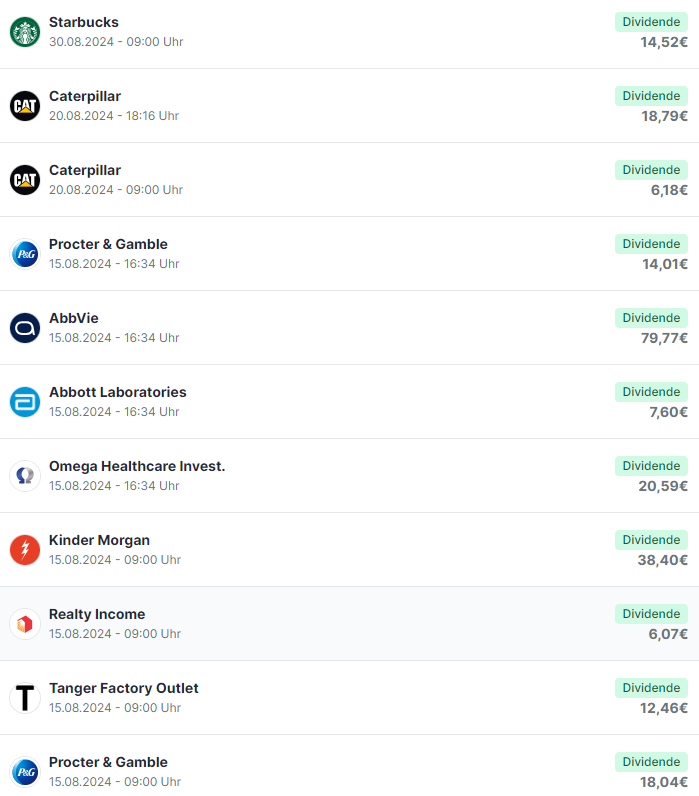The image size is (699, 796).
Task: Click the red Kinder Morgan logo icon
Action: tap(25, 550)
